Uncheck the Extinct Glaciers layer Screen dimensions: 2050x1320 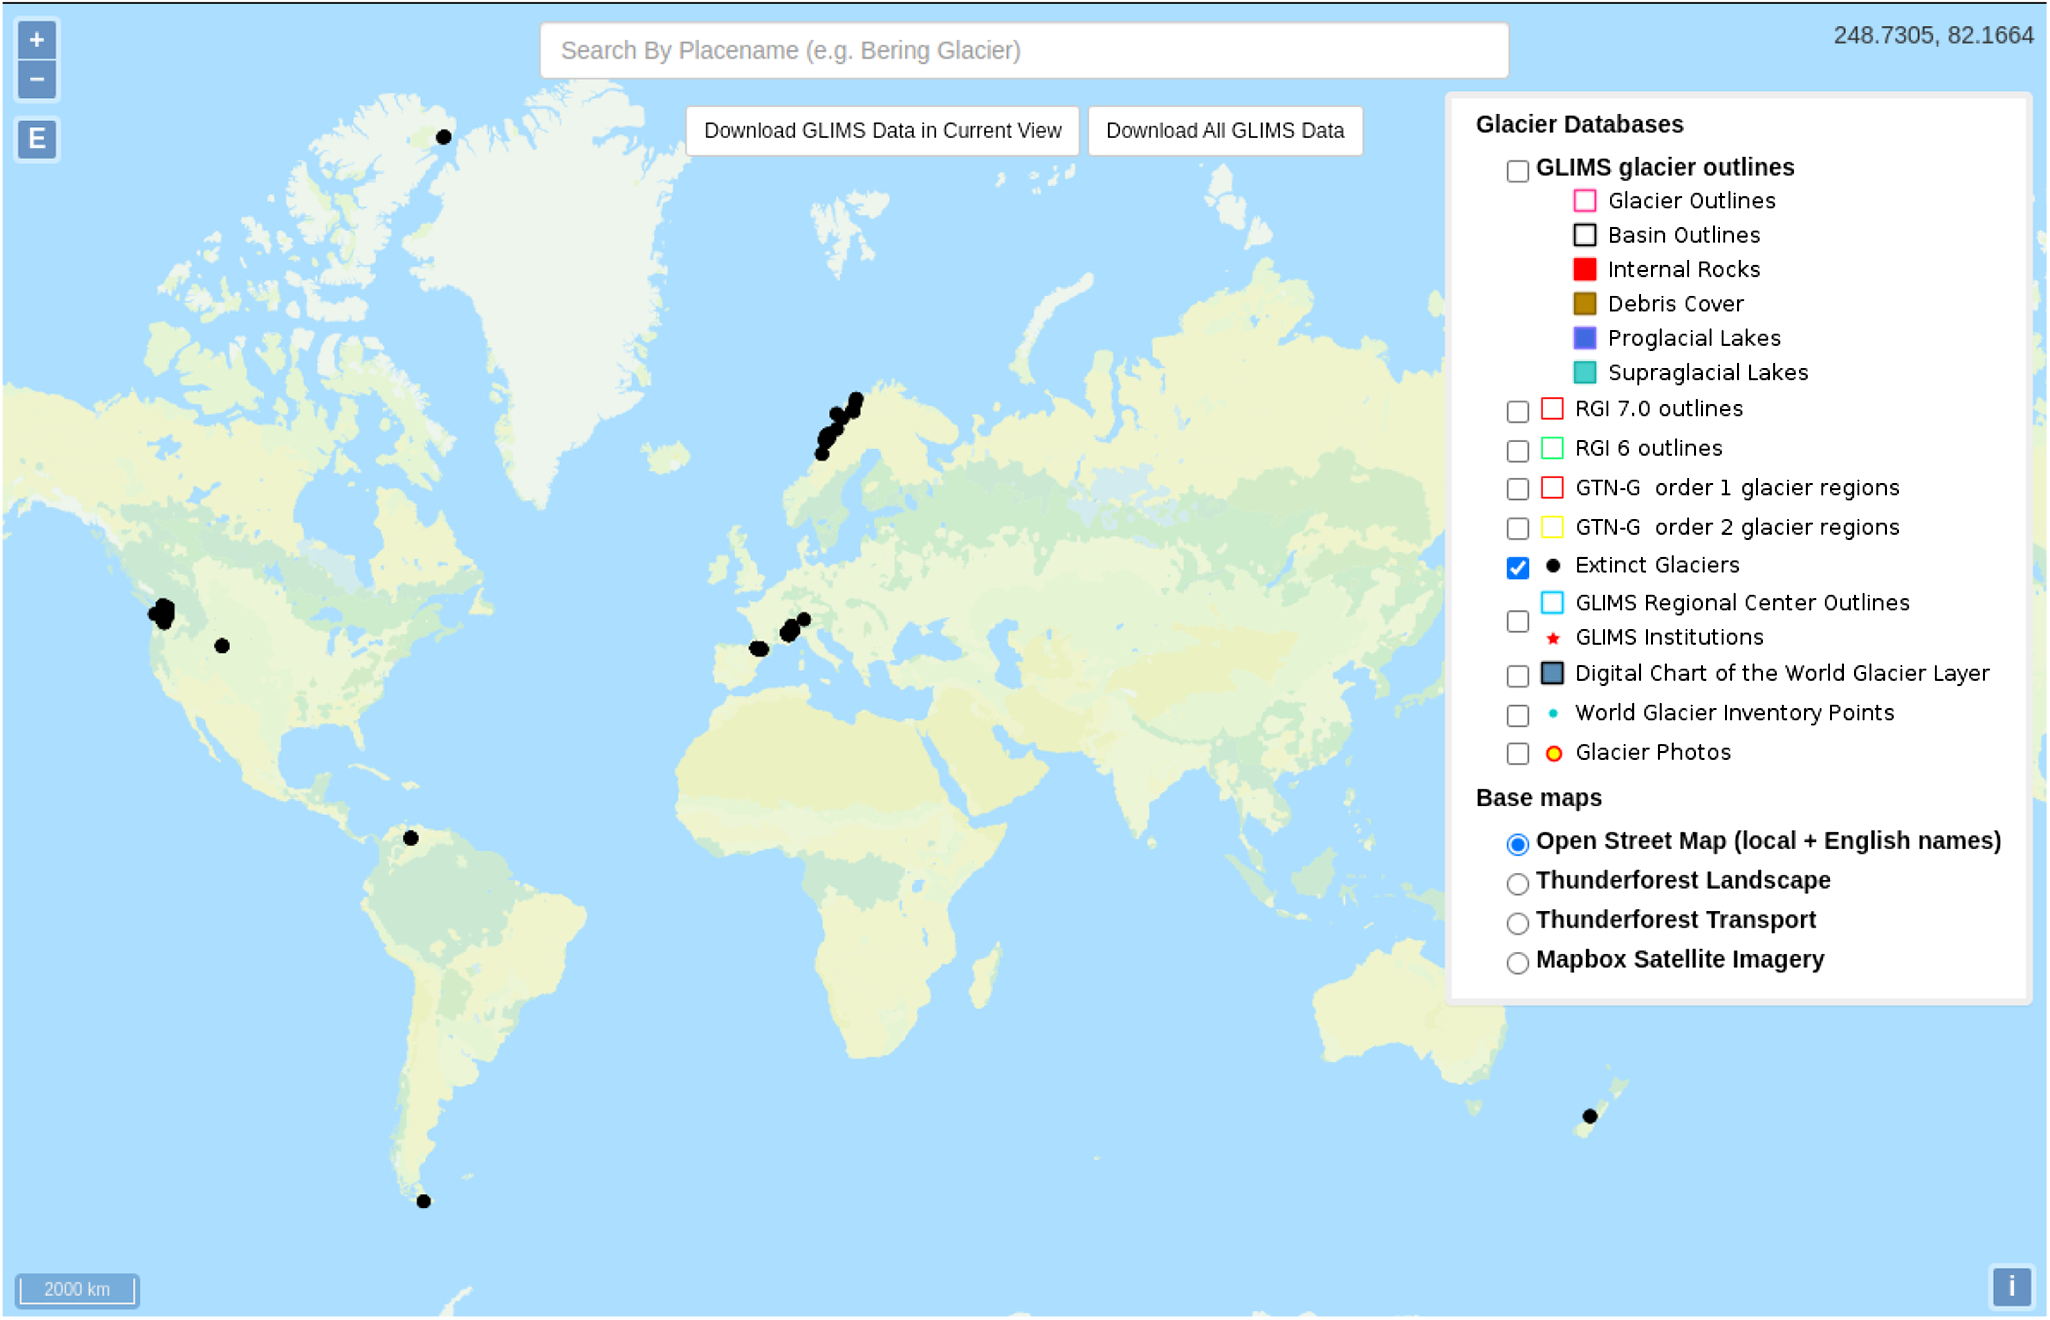[1518, 568]
